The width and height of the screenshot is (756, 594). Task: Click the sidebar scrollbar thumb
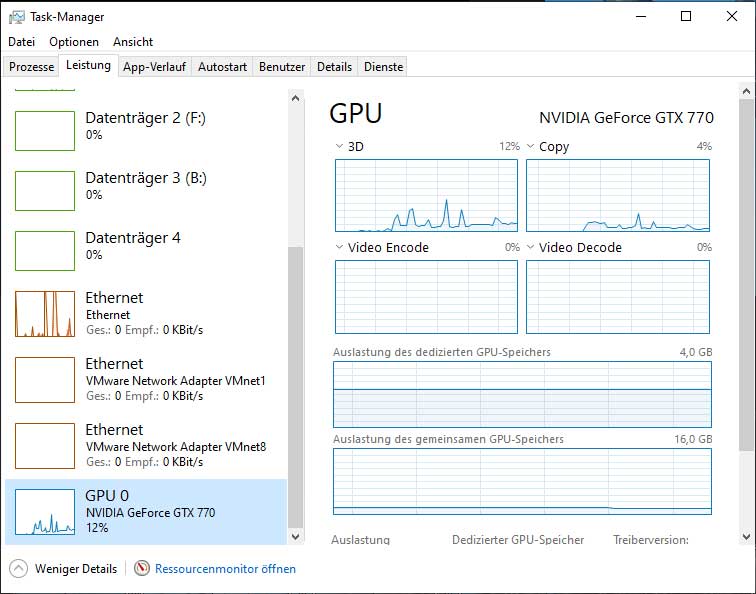coord(296,387)
